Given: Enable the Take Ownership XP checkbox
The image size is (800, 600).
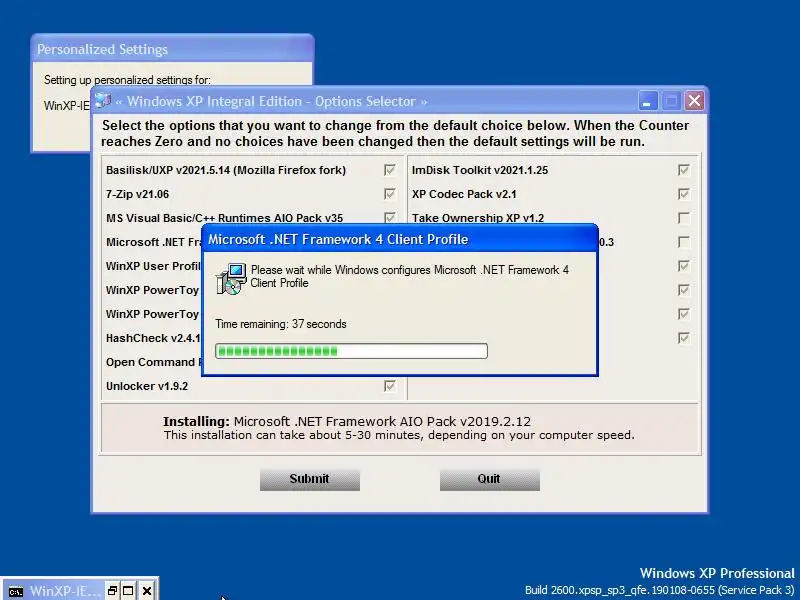Looking at the screenshot, I should [x=684, y=218].
